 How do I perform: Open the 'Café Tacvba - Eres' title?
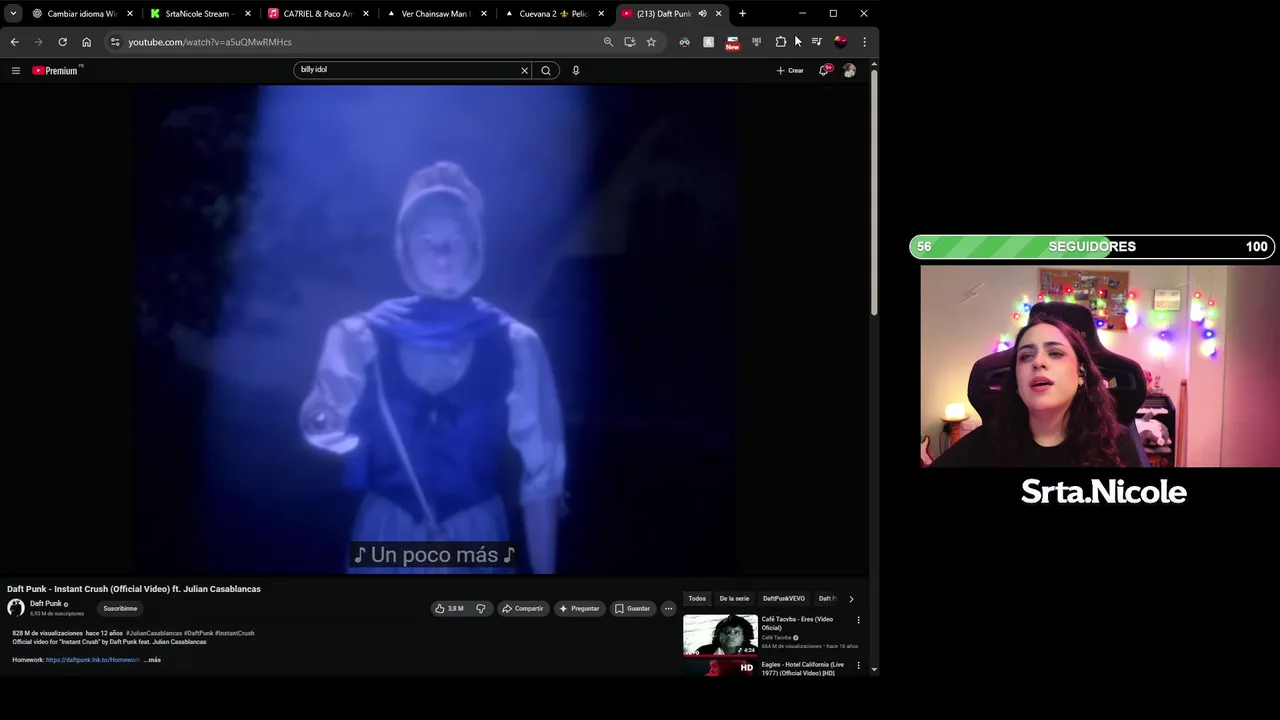[x=797, y=623]
